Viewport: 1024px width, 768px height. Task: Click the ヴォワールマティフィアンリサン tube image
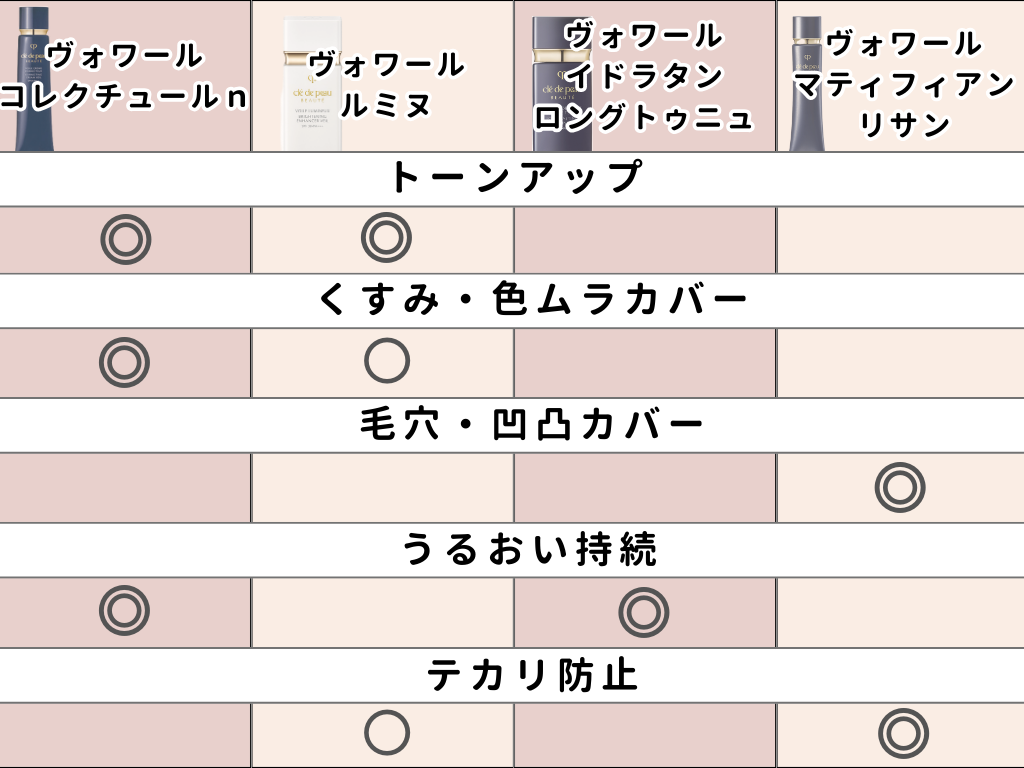coord(807,85)
